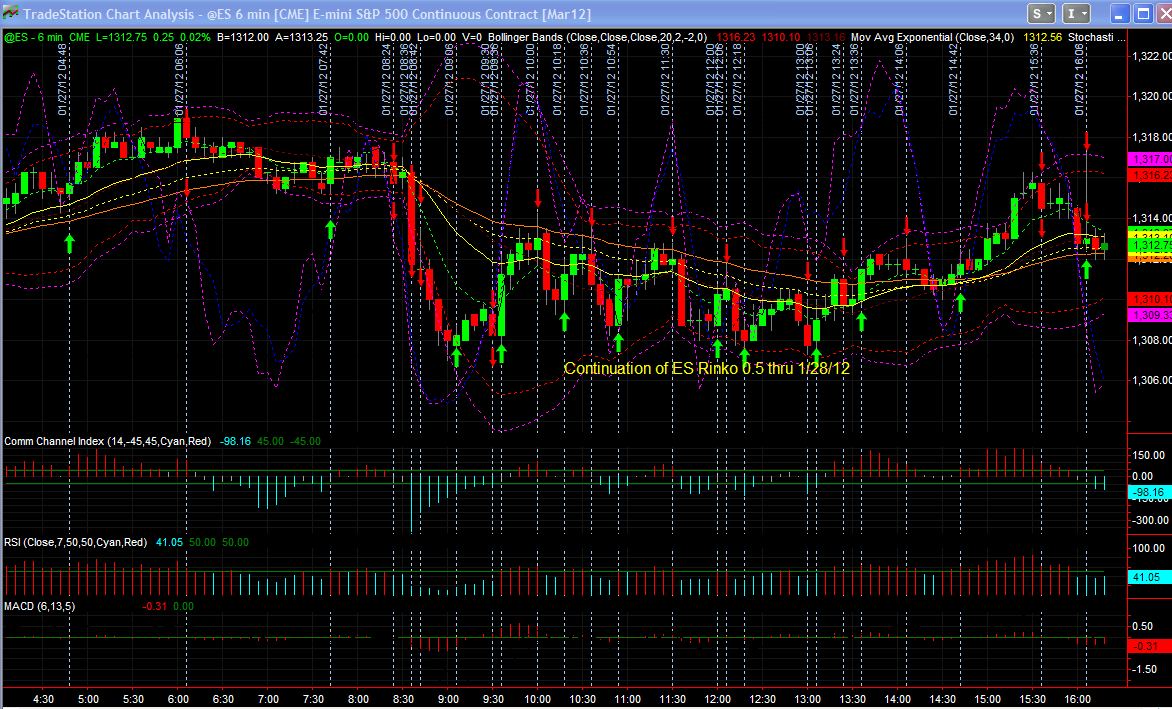Click the 'L=1312.75' last price value
1172x709 pixels.
[x=122, y=37]
